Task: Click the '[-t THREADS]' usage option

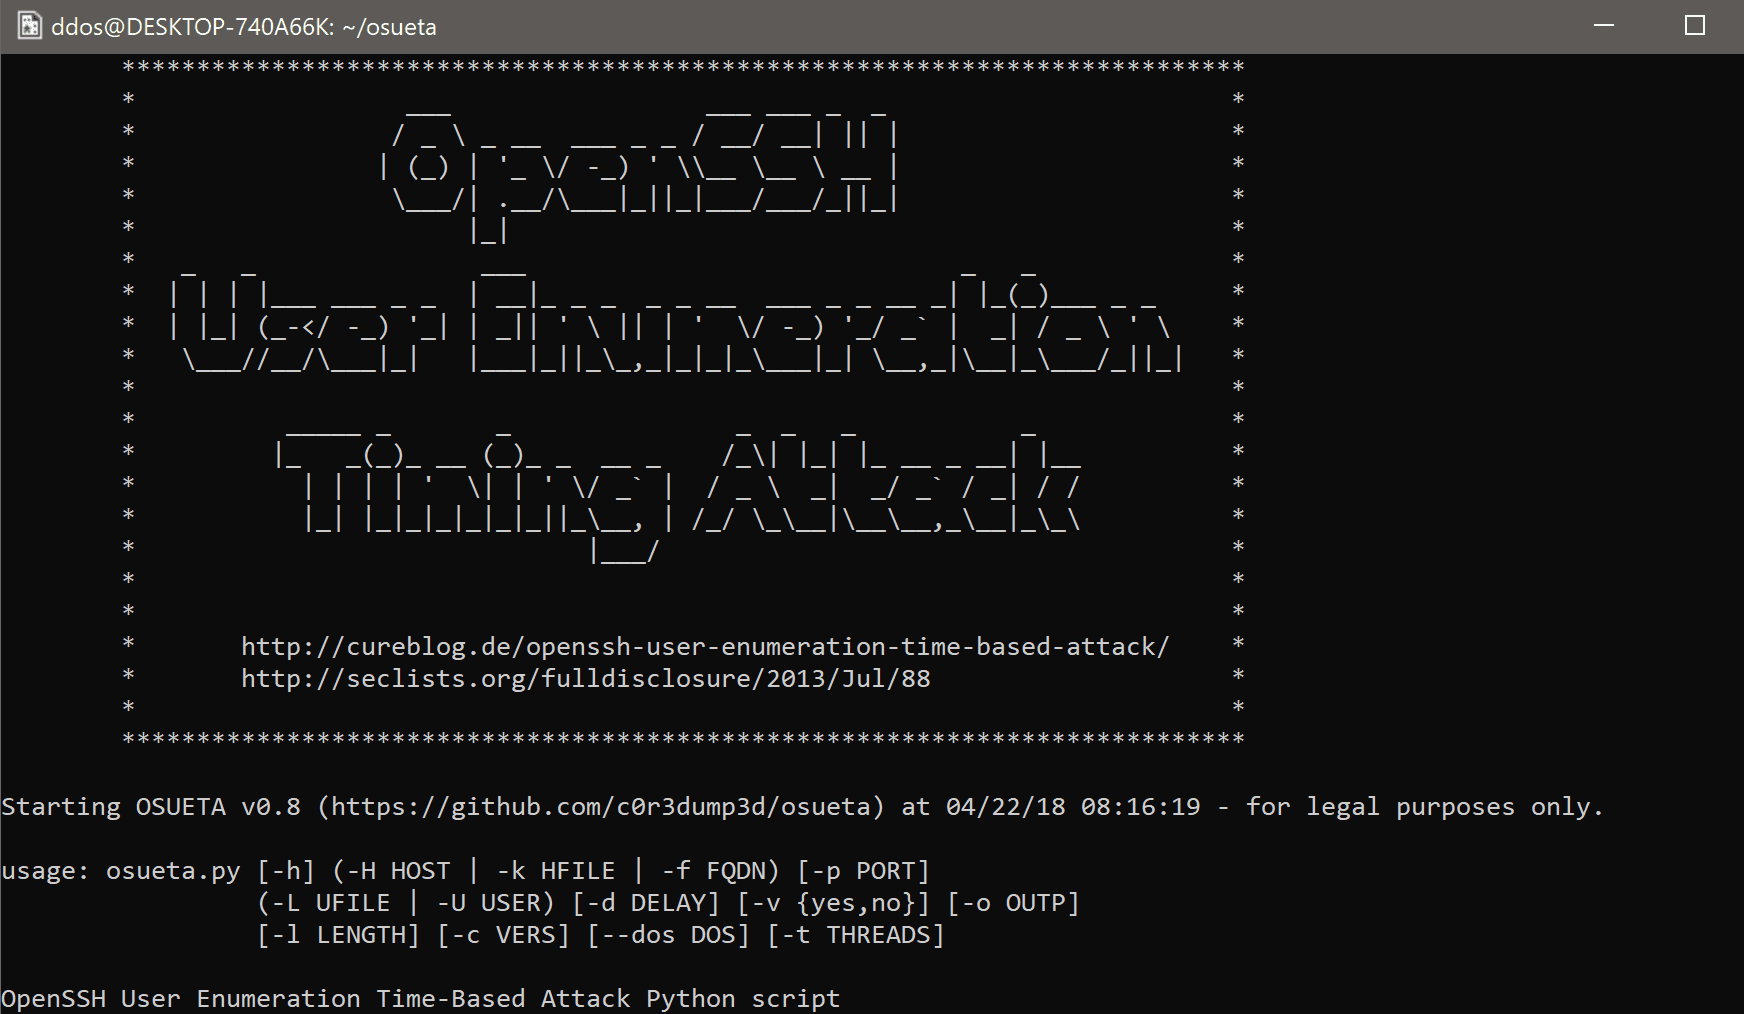Action: click(856, 935)
